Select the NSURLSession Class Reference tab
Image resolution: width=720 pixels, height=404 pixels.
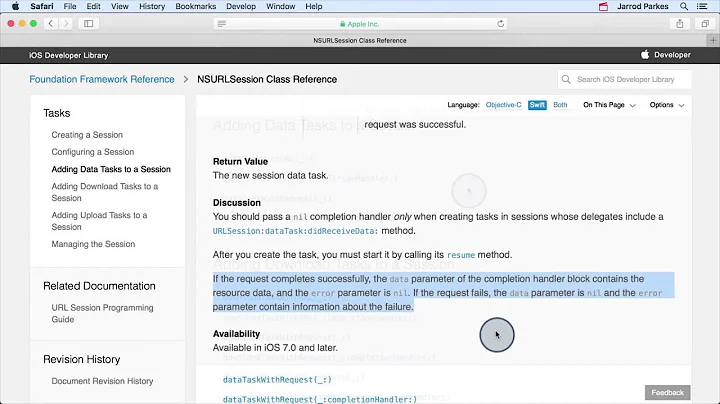click(x=360, y=40)
